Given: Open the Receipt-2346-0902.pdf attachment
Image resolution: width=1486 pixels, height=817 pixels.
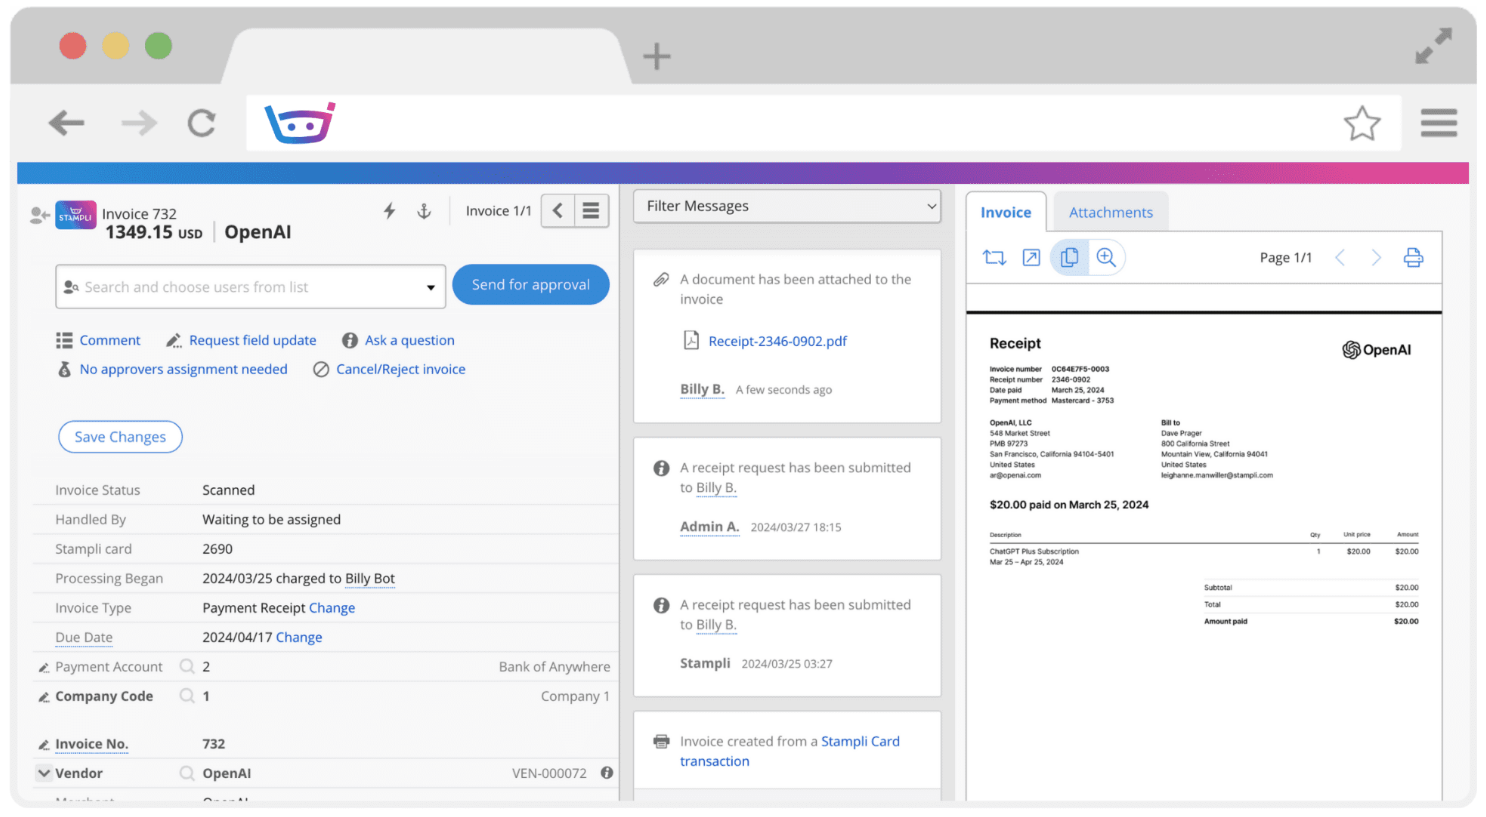Looking at the screenshot, I should [x=778, y=341].
